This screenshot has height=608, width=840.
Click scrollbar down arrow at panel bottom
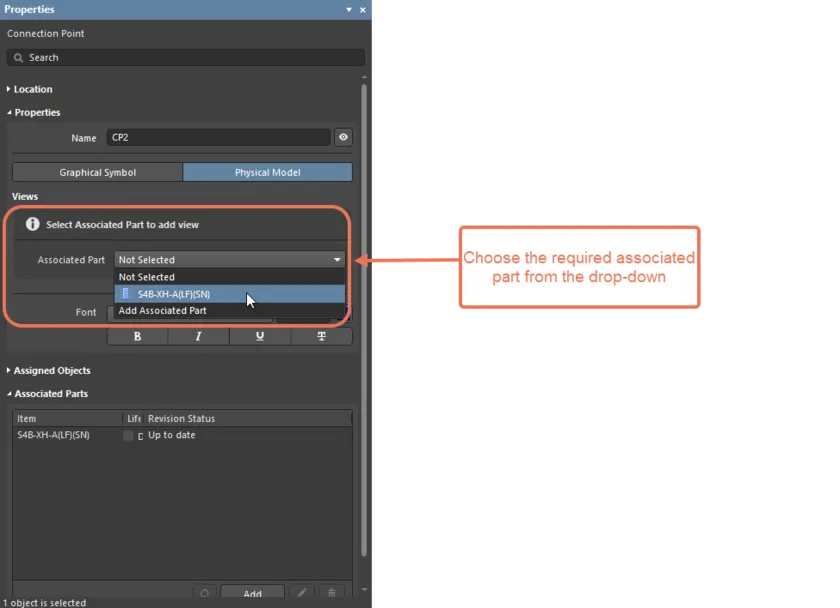click(x=364, y=589)
